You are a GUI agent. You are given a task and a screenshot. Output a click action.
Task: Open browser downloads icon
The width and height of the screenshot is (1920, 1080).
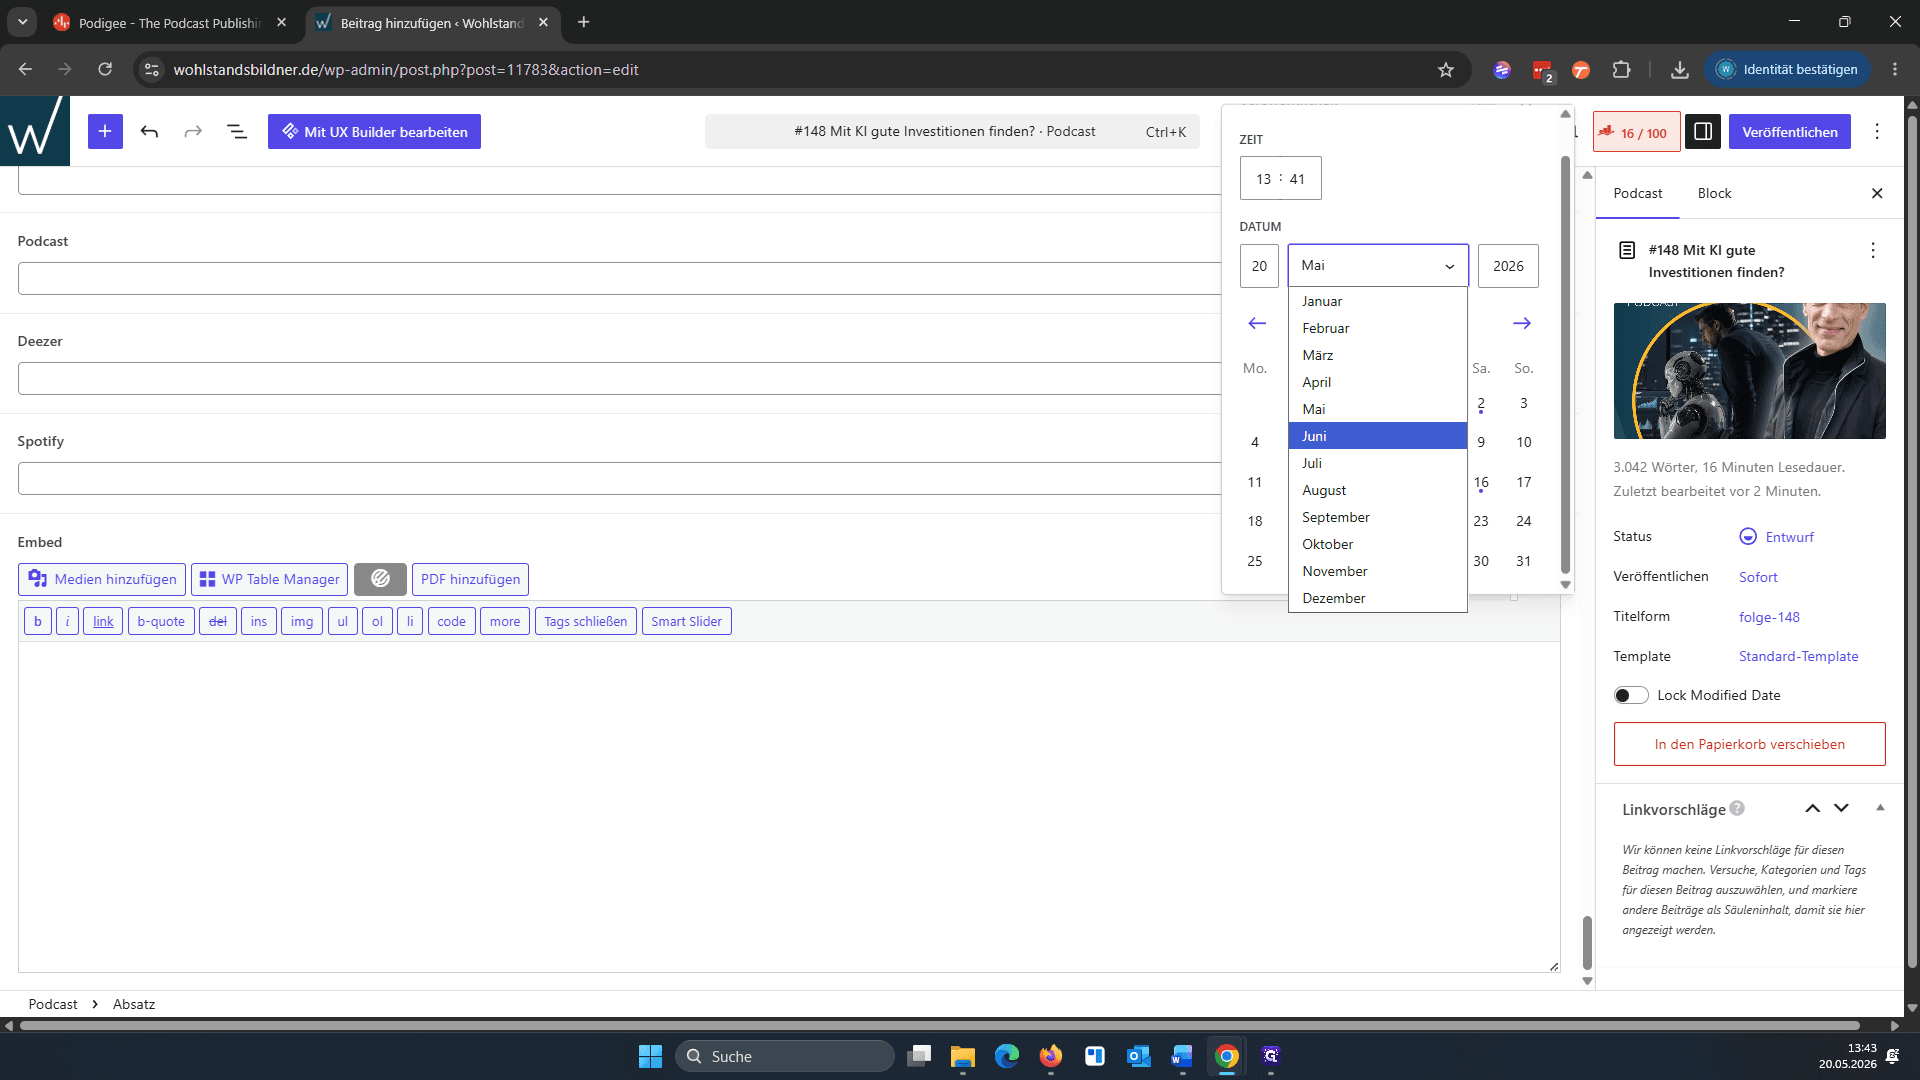tap(1679, 69)
